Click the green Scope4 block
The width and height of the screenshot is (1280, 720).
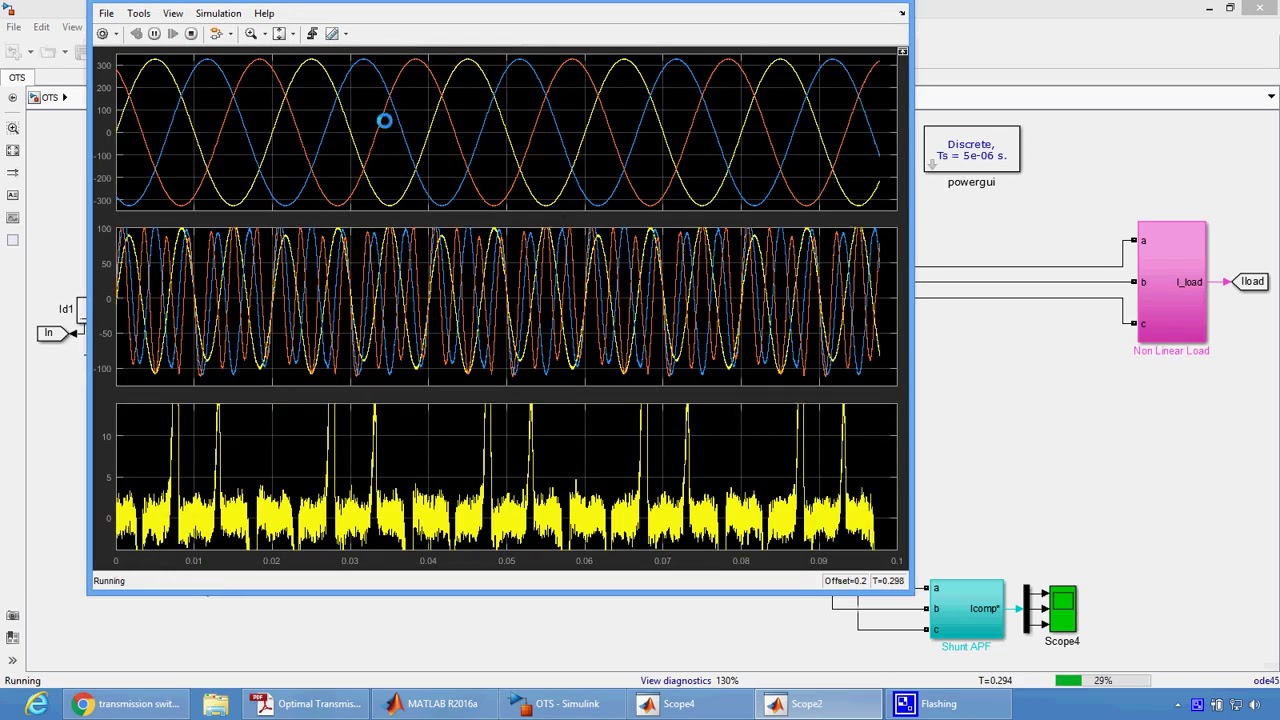tap(1062, 610)
